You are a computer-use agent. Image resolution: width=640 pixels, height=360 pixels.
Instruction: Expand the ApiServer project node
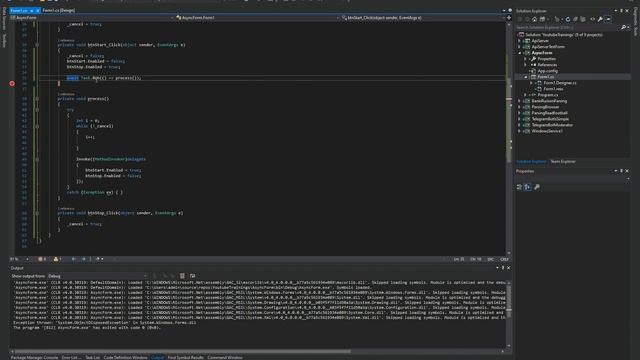coord(520,41)
